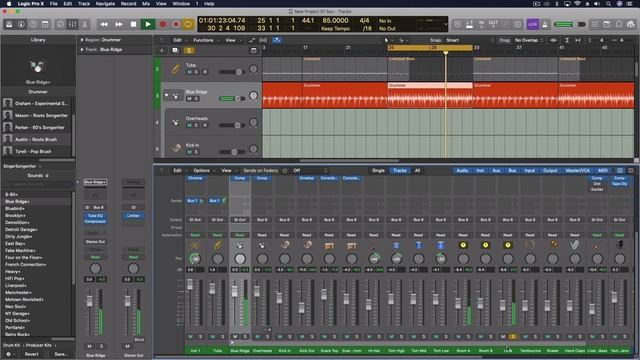Expand the Region: Drummer inspector section
This screenshot has height=360, width=640.
click(82, 40)
